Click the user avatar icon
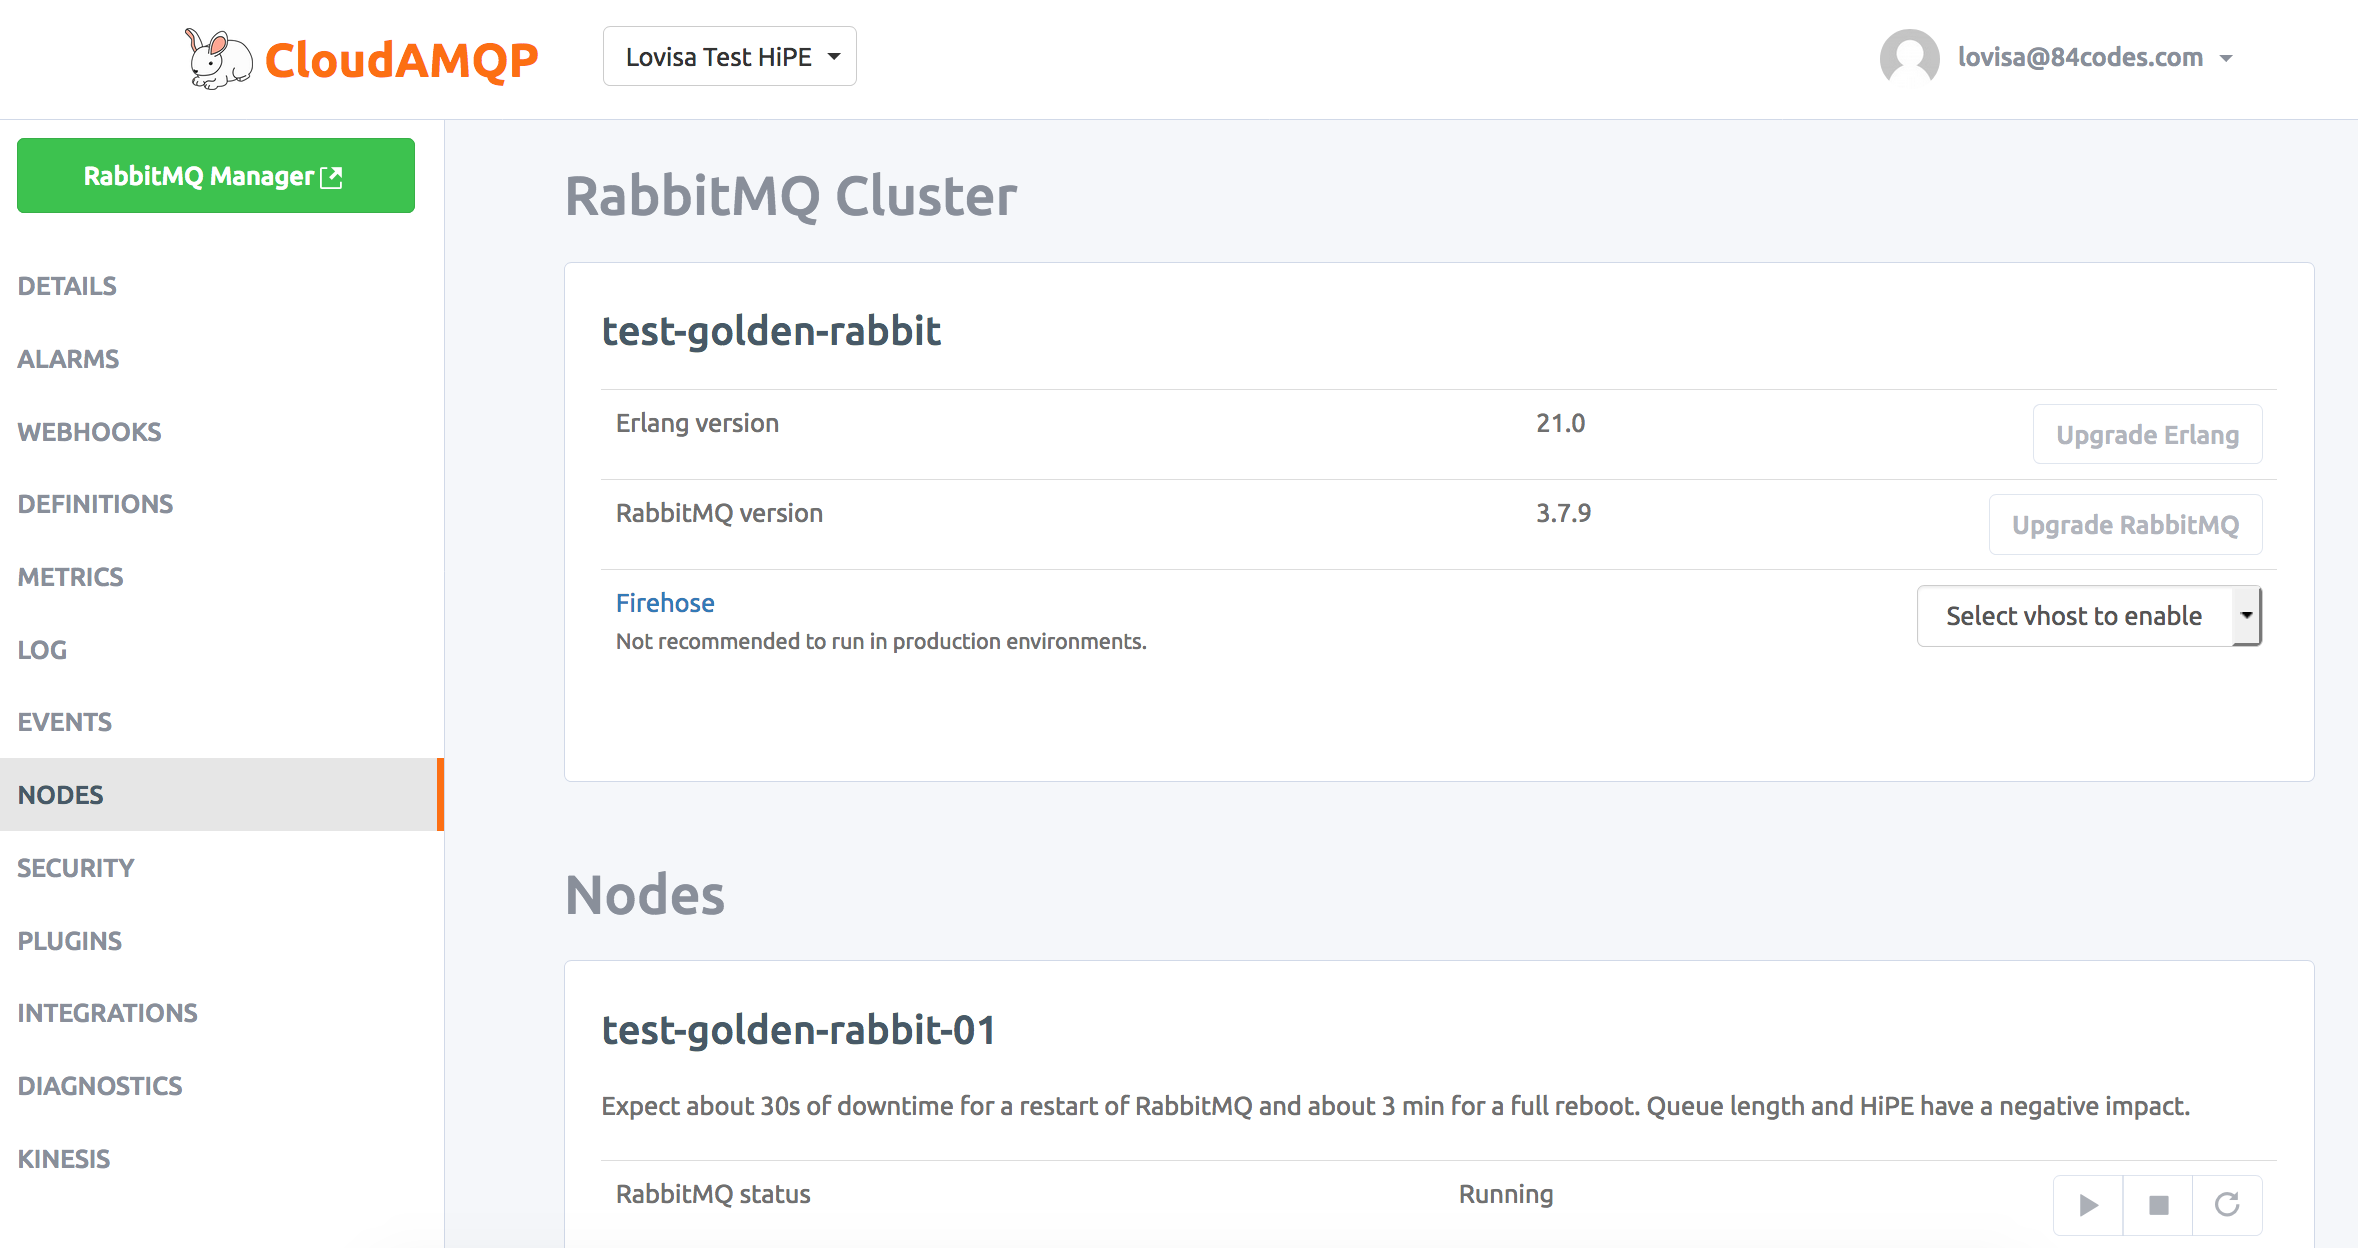Image resolution: width=2358 pixels, height=1248 pixels. (1909, 58)
